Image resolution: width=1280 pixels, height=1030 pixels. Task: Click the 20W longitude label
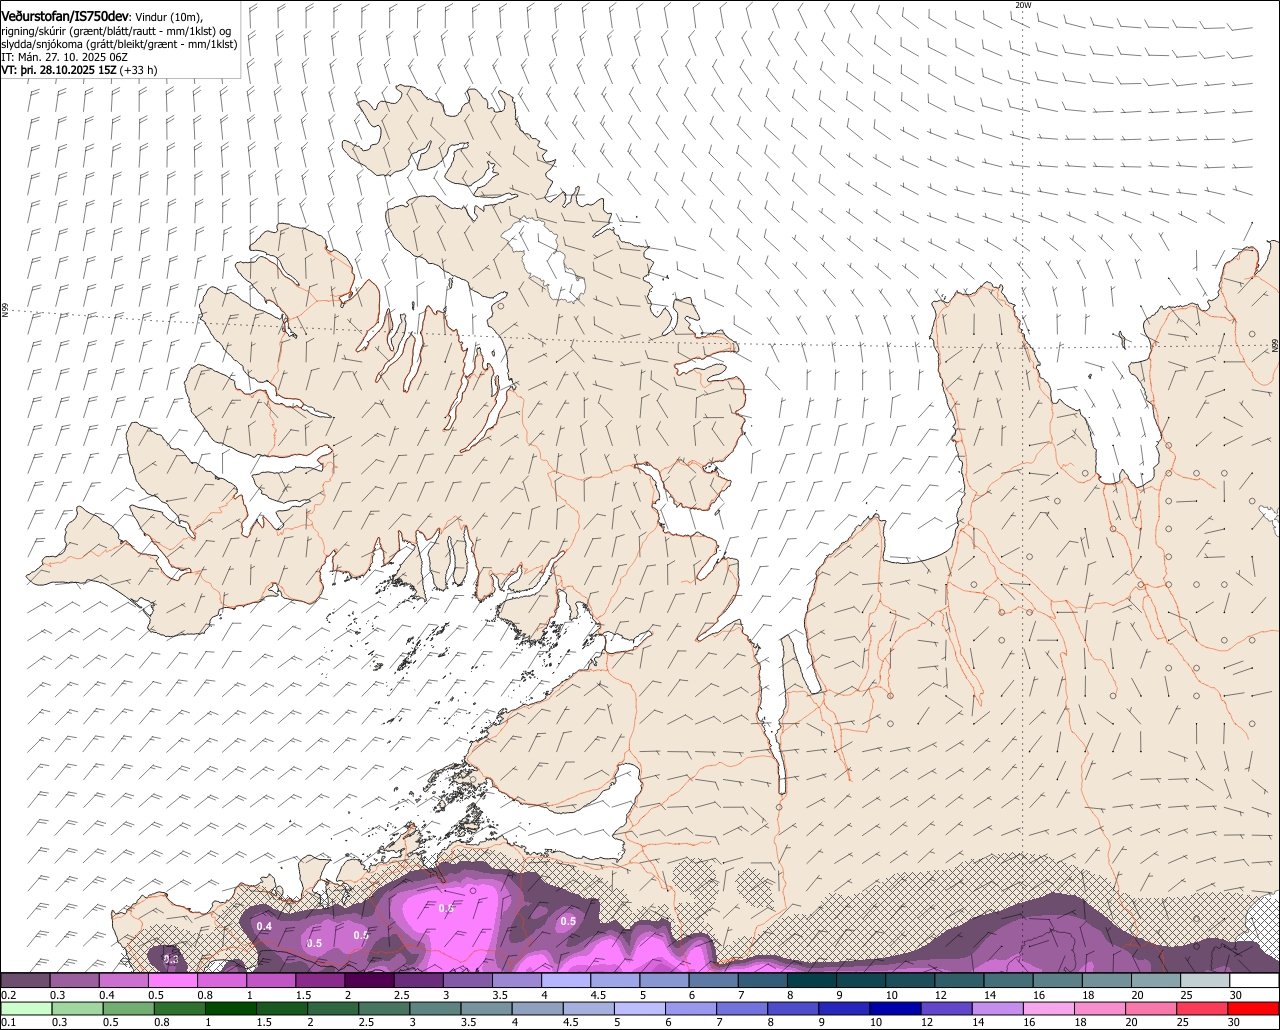1022,5
